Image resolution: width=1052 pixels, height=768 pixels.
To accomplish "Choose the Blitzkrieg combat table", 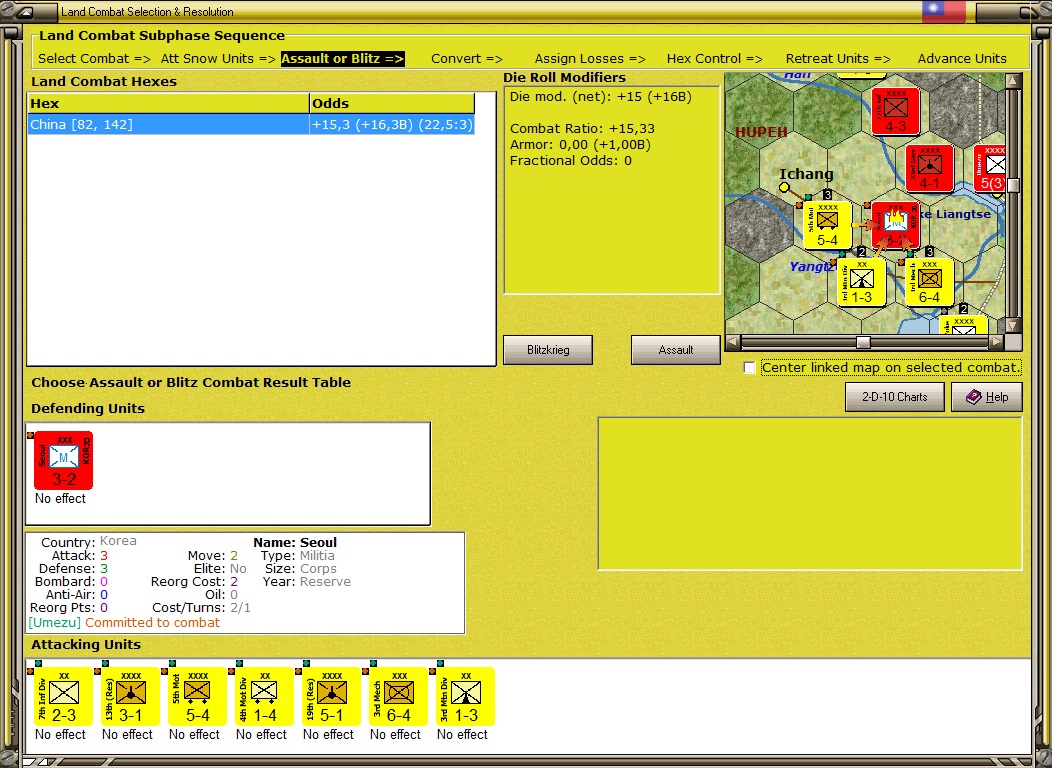I will [x=548, y=349].
